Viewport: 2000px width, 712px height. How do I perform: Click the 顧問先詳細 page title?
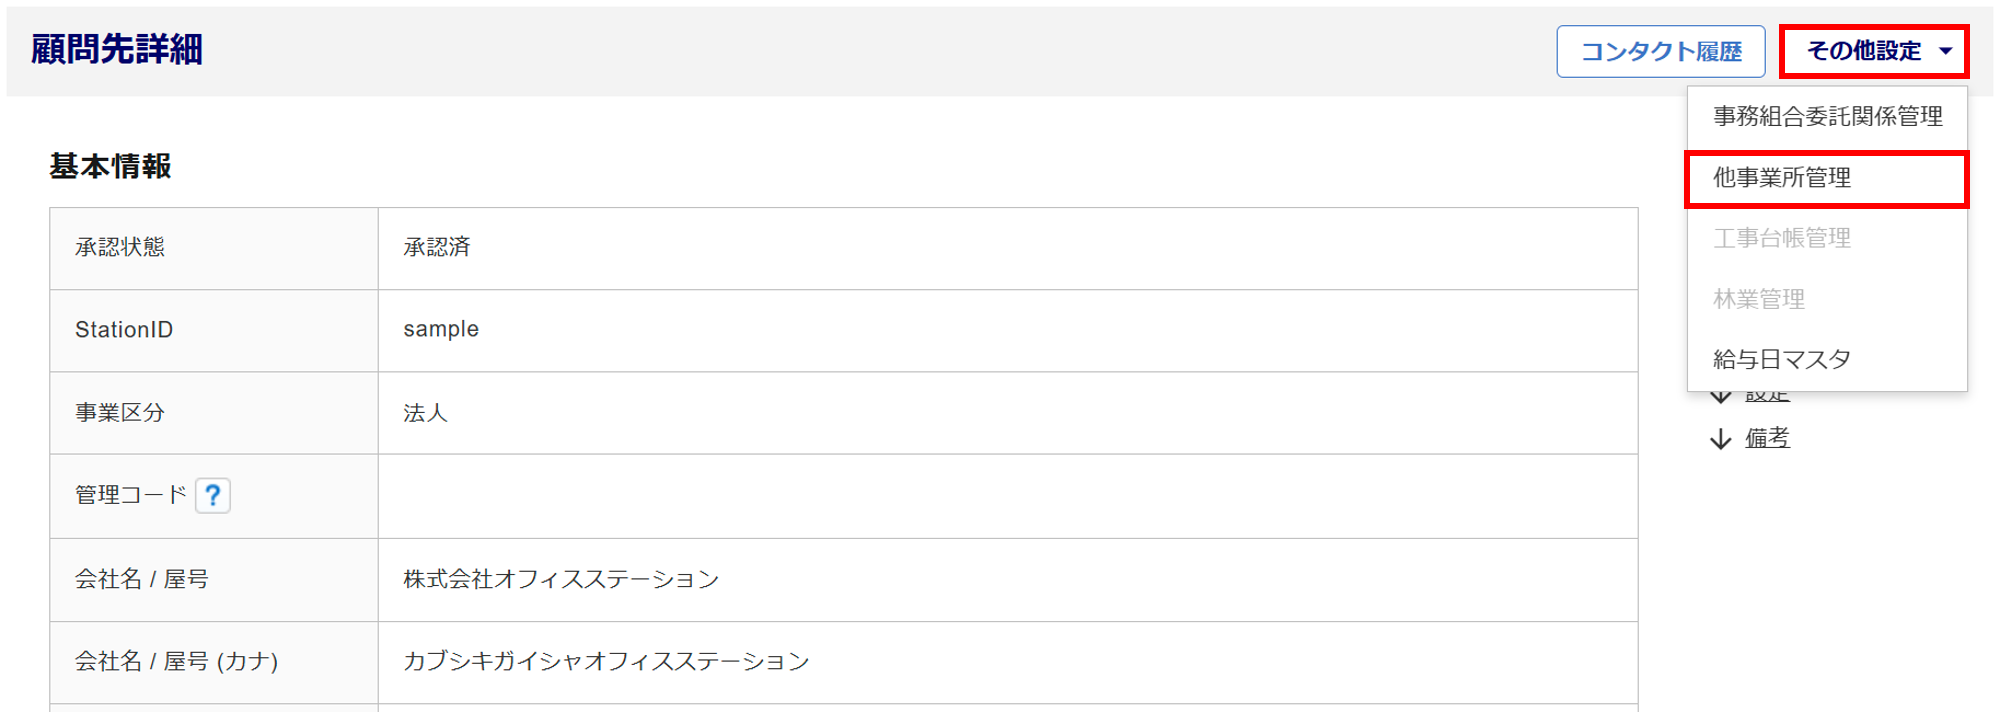pos(117,49)
